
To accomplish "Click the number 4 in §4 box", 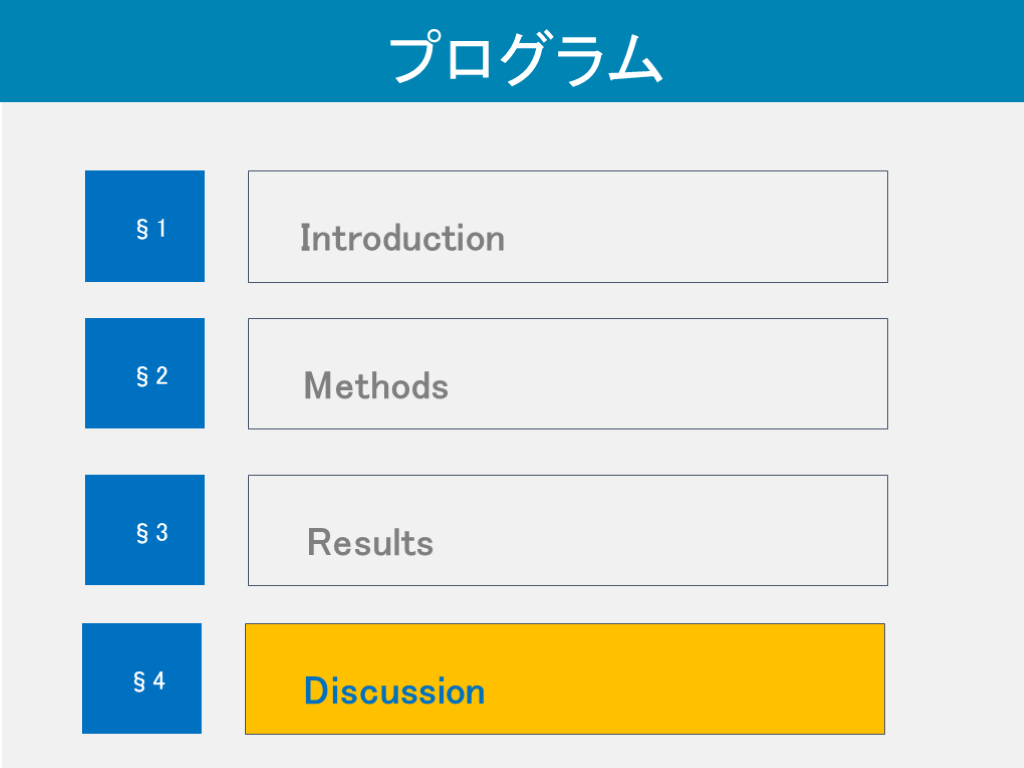I will 159,681.
